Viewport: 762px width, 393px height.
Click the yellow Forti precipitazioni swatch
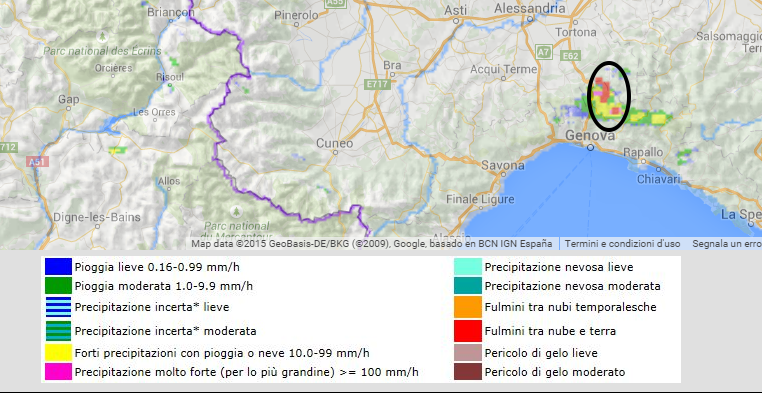tap(58, 353)
